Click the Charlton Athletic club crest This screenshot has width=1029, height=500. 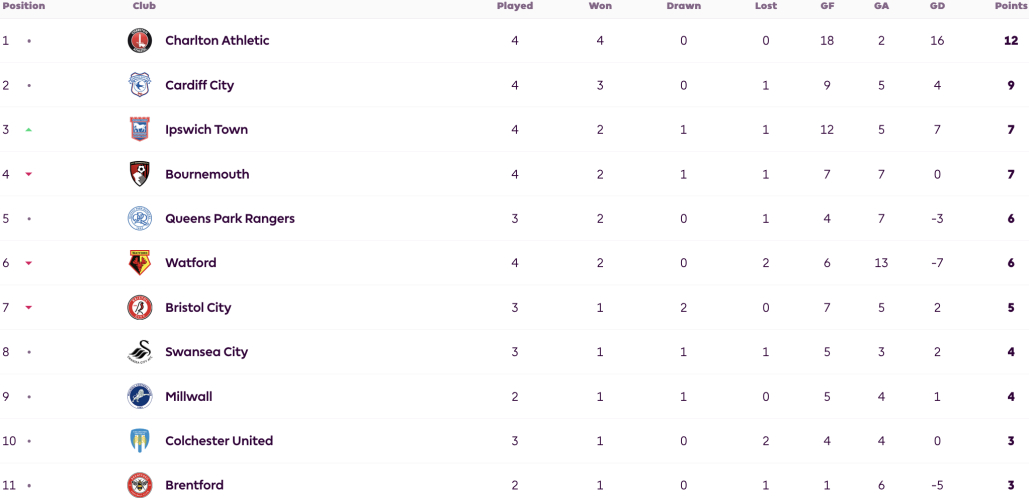(140, 41)
